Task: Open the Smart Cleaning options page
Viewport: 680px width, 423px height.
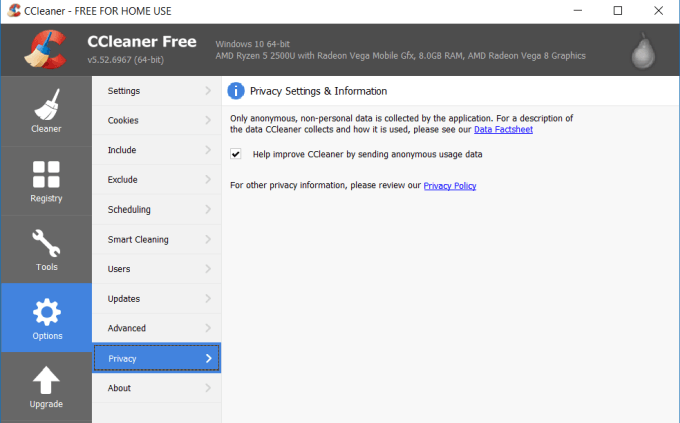Action: 157,239
